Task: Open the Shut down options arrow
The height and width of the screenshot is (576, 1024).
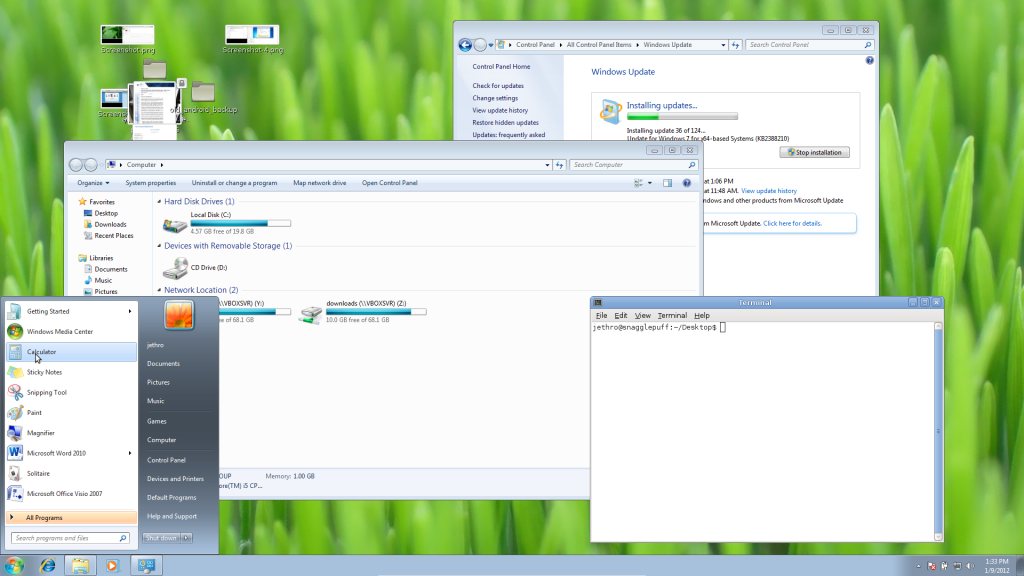Action: (186, 538)
